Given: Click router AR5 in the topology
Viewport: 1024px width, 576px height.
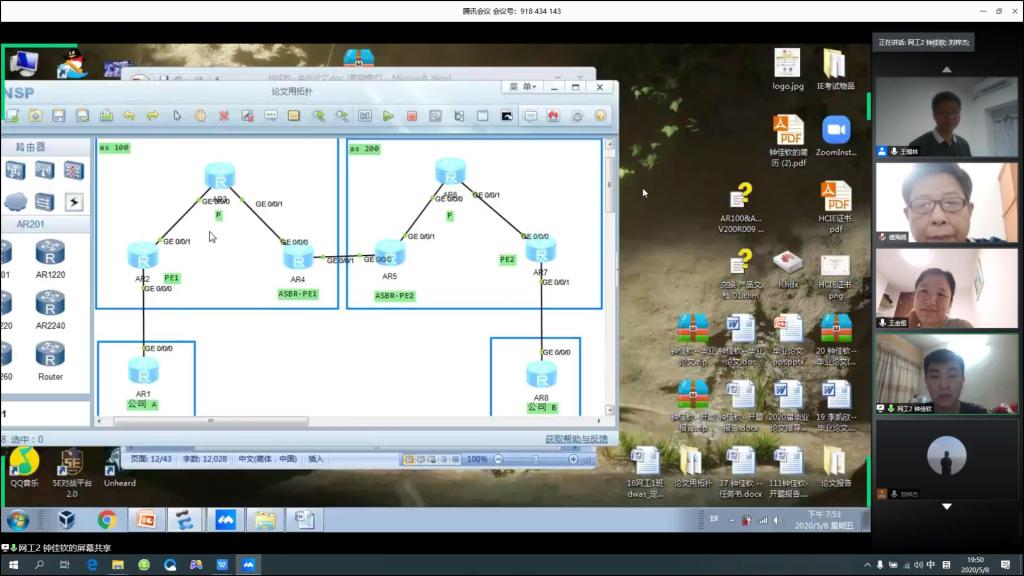Looking at the screenshot, I should (x=389, y=254).
